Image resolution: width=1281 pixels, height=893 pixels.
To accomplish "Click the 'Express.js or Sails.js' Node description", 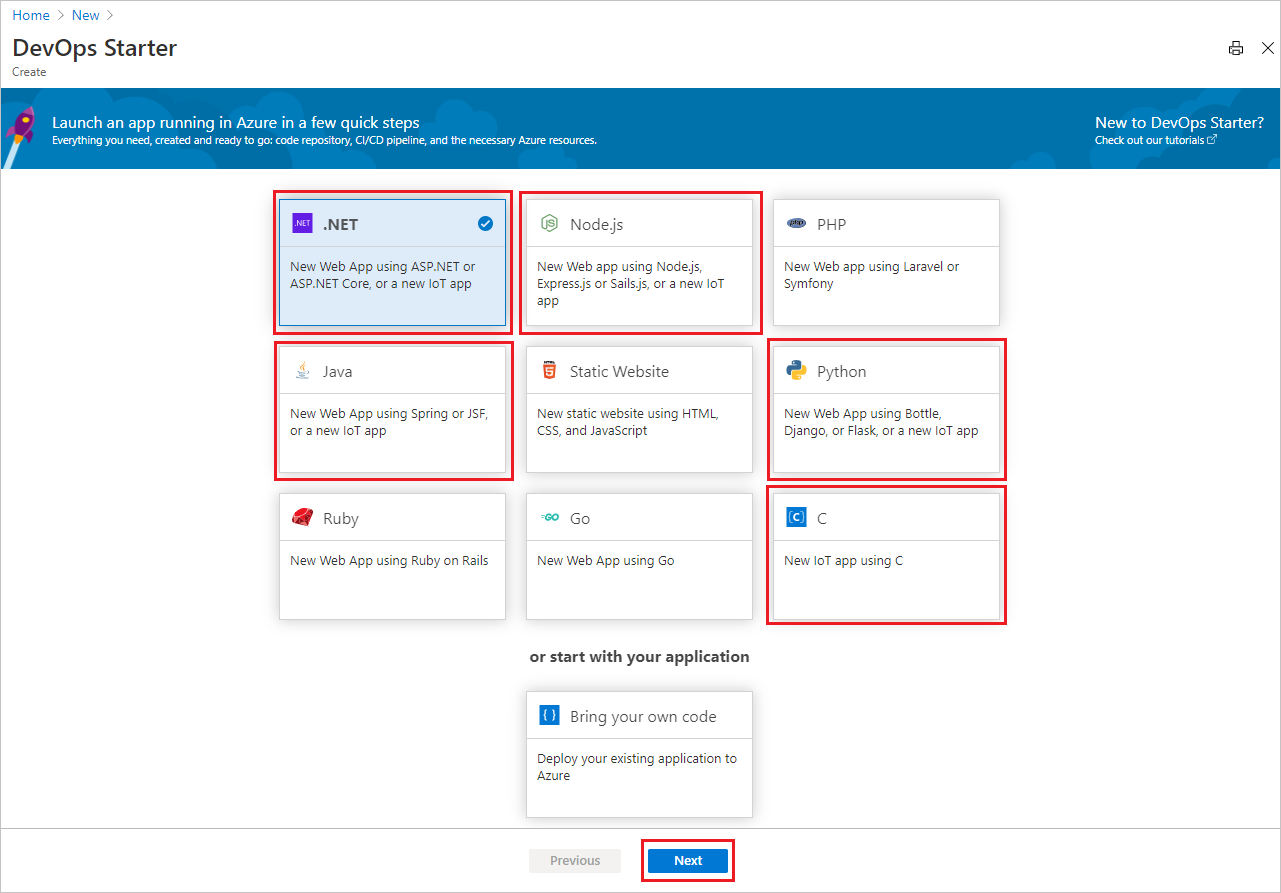I will [x=630, y=283].
